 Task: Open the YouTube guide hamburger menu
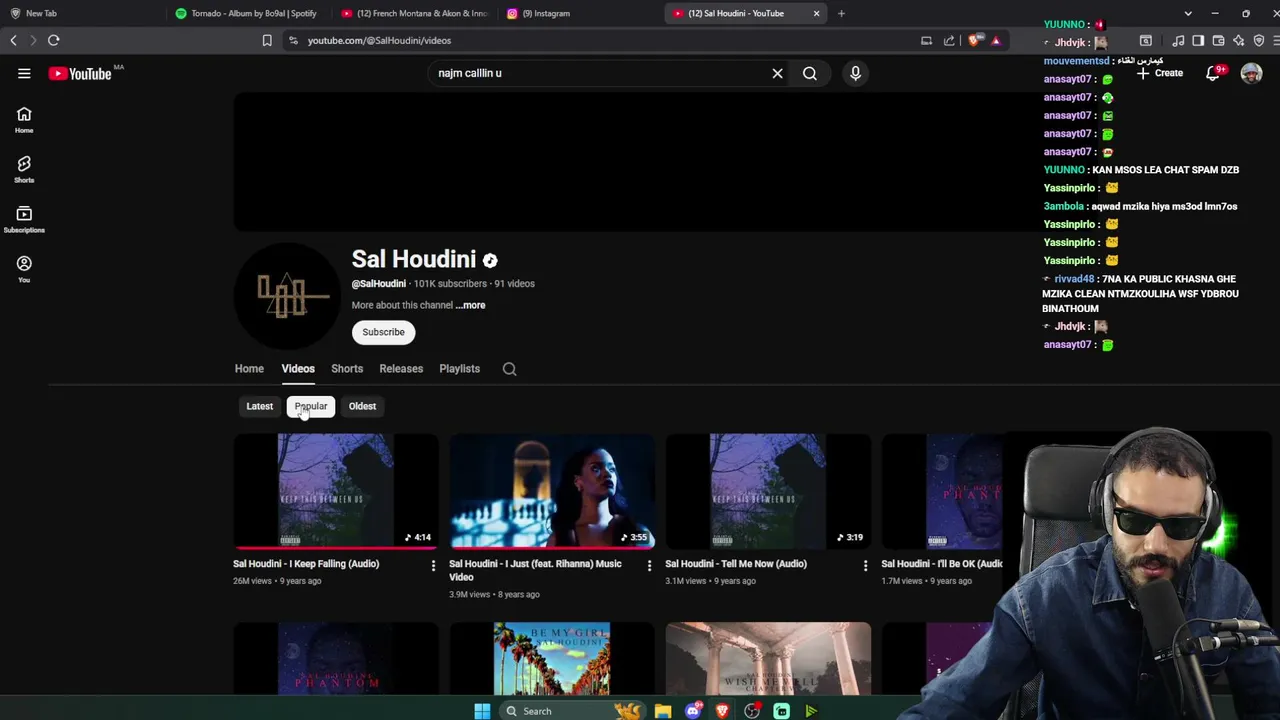click(24, 73)
